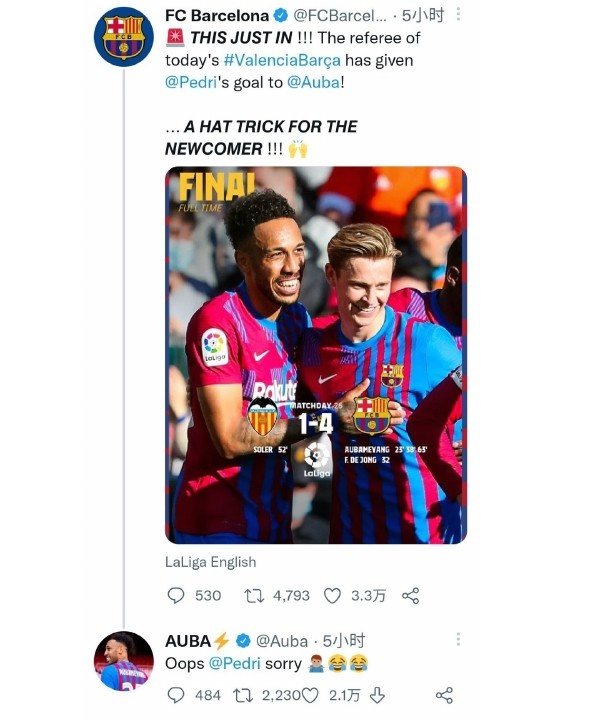600x720 pixels.
Task: Click FC Barcelona's blue verified badge
Action: pyautogui.click(x=282, y=16)
